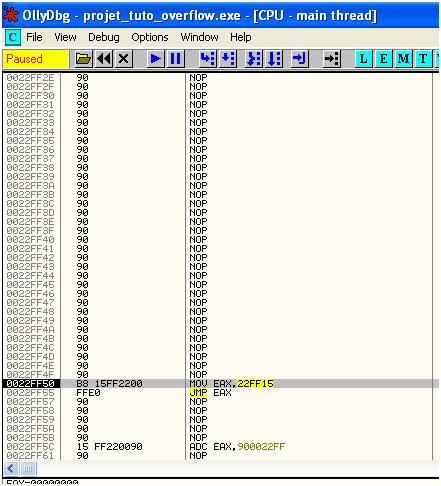This screenshot has height=486, width=441.
Task: Click the Step over toolbar icon
Action: click(228, 59)
